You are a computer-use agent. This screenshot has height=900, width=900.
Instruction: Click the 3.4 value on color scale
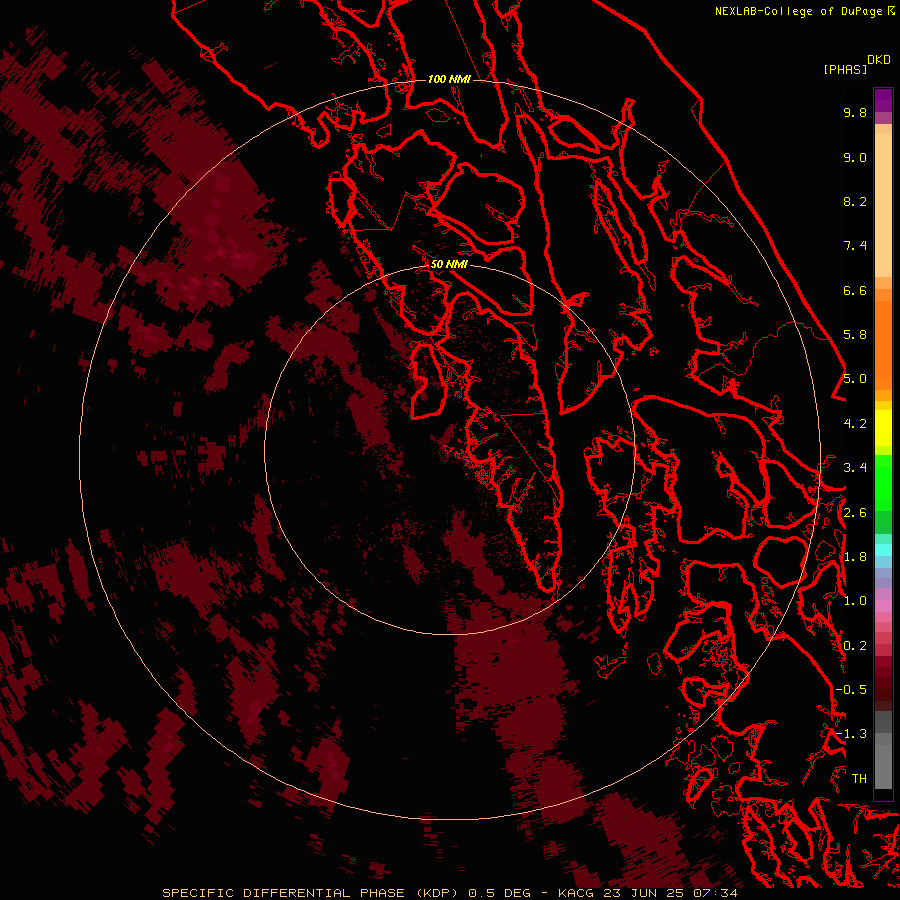(x=855, y=468)
